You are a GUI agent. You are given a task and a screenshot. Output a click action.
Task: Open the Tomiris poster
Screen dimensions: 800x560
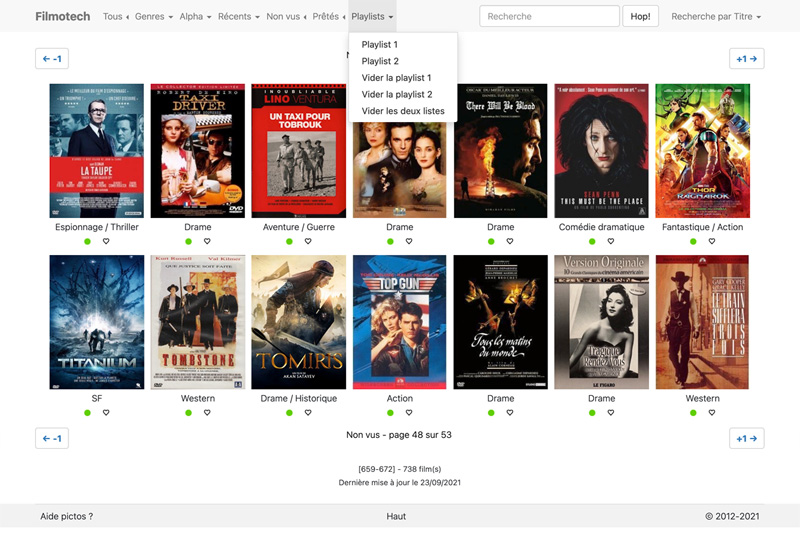(298, 322)
